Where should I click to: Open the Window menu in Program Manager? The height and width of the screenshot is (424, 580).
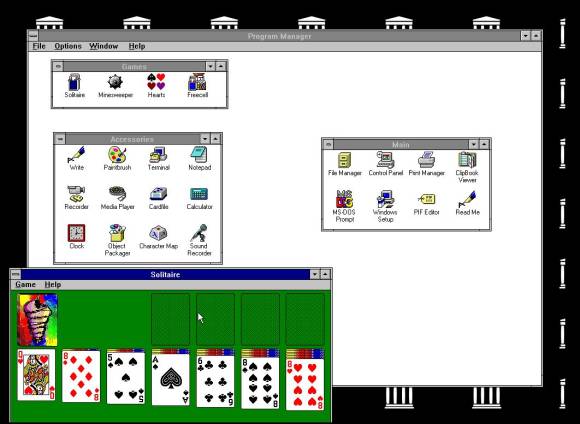pos(104,46)
